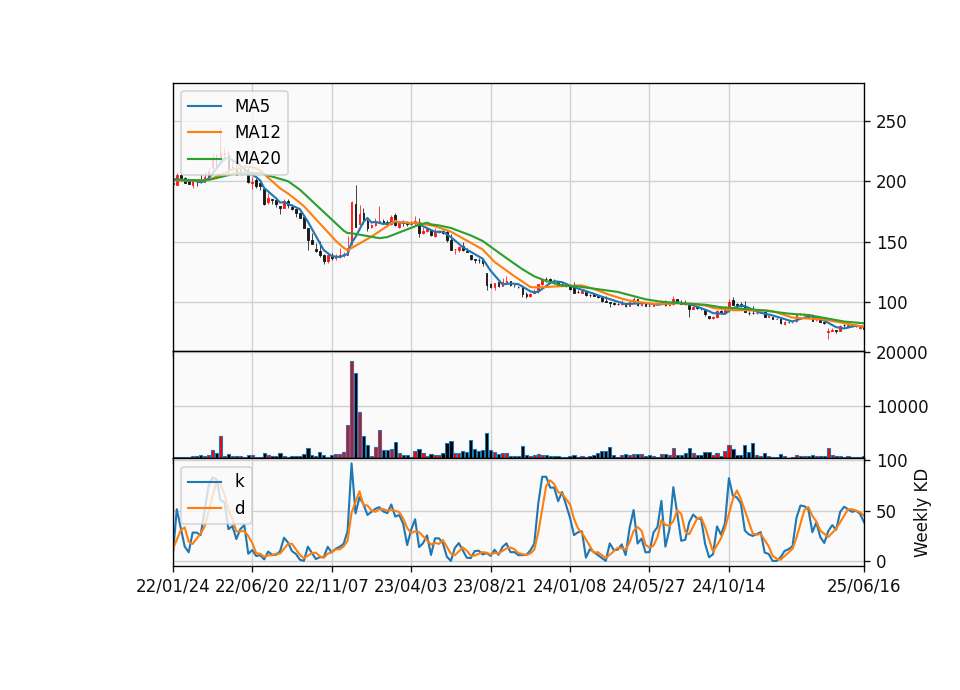Click the 24/05/27 date label
960x690 pixels.
648,587
